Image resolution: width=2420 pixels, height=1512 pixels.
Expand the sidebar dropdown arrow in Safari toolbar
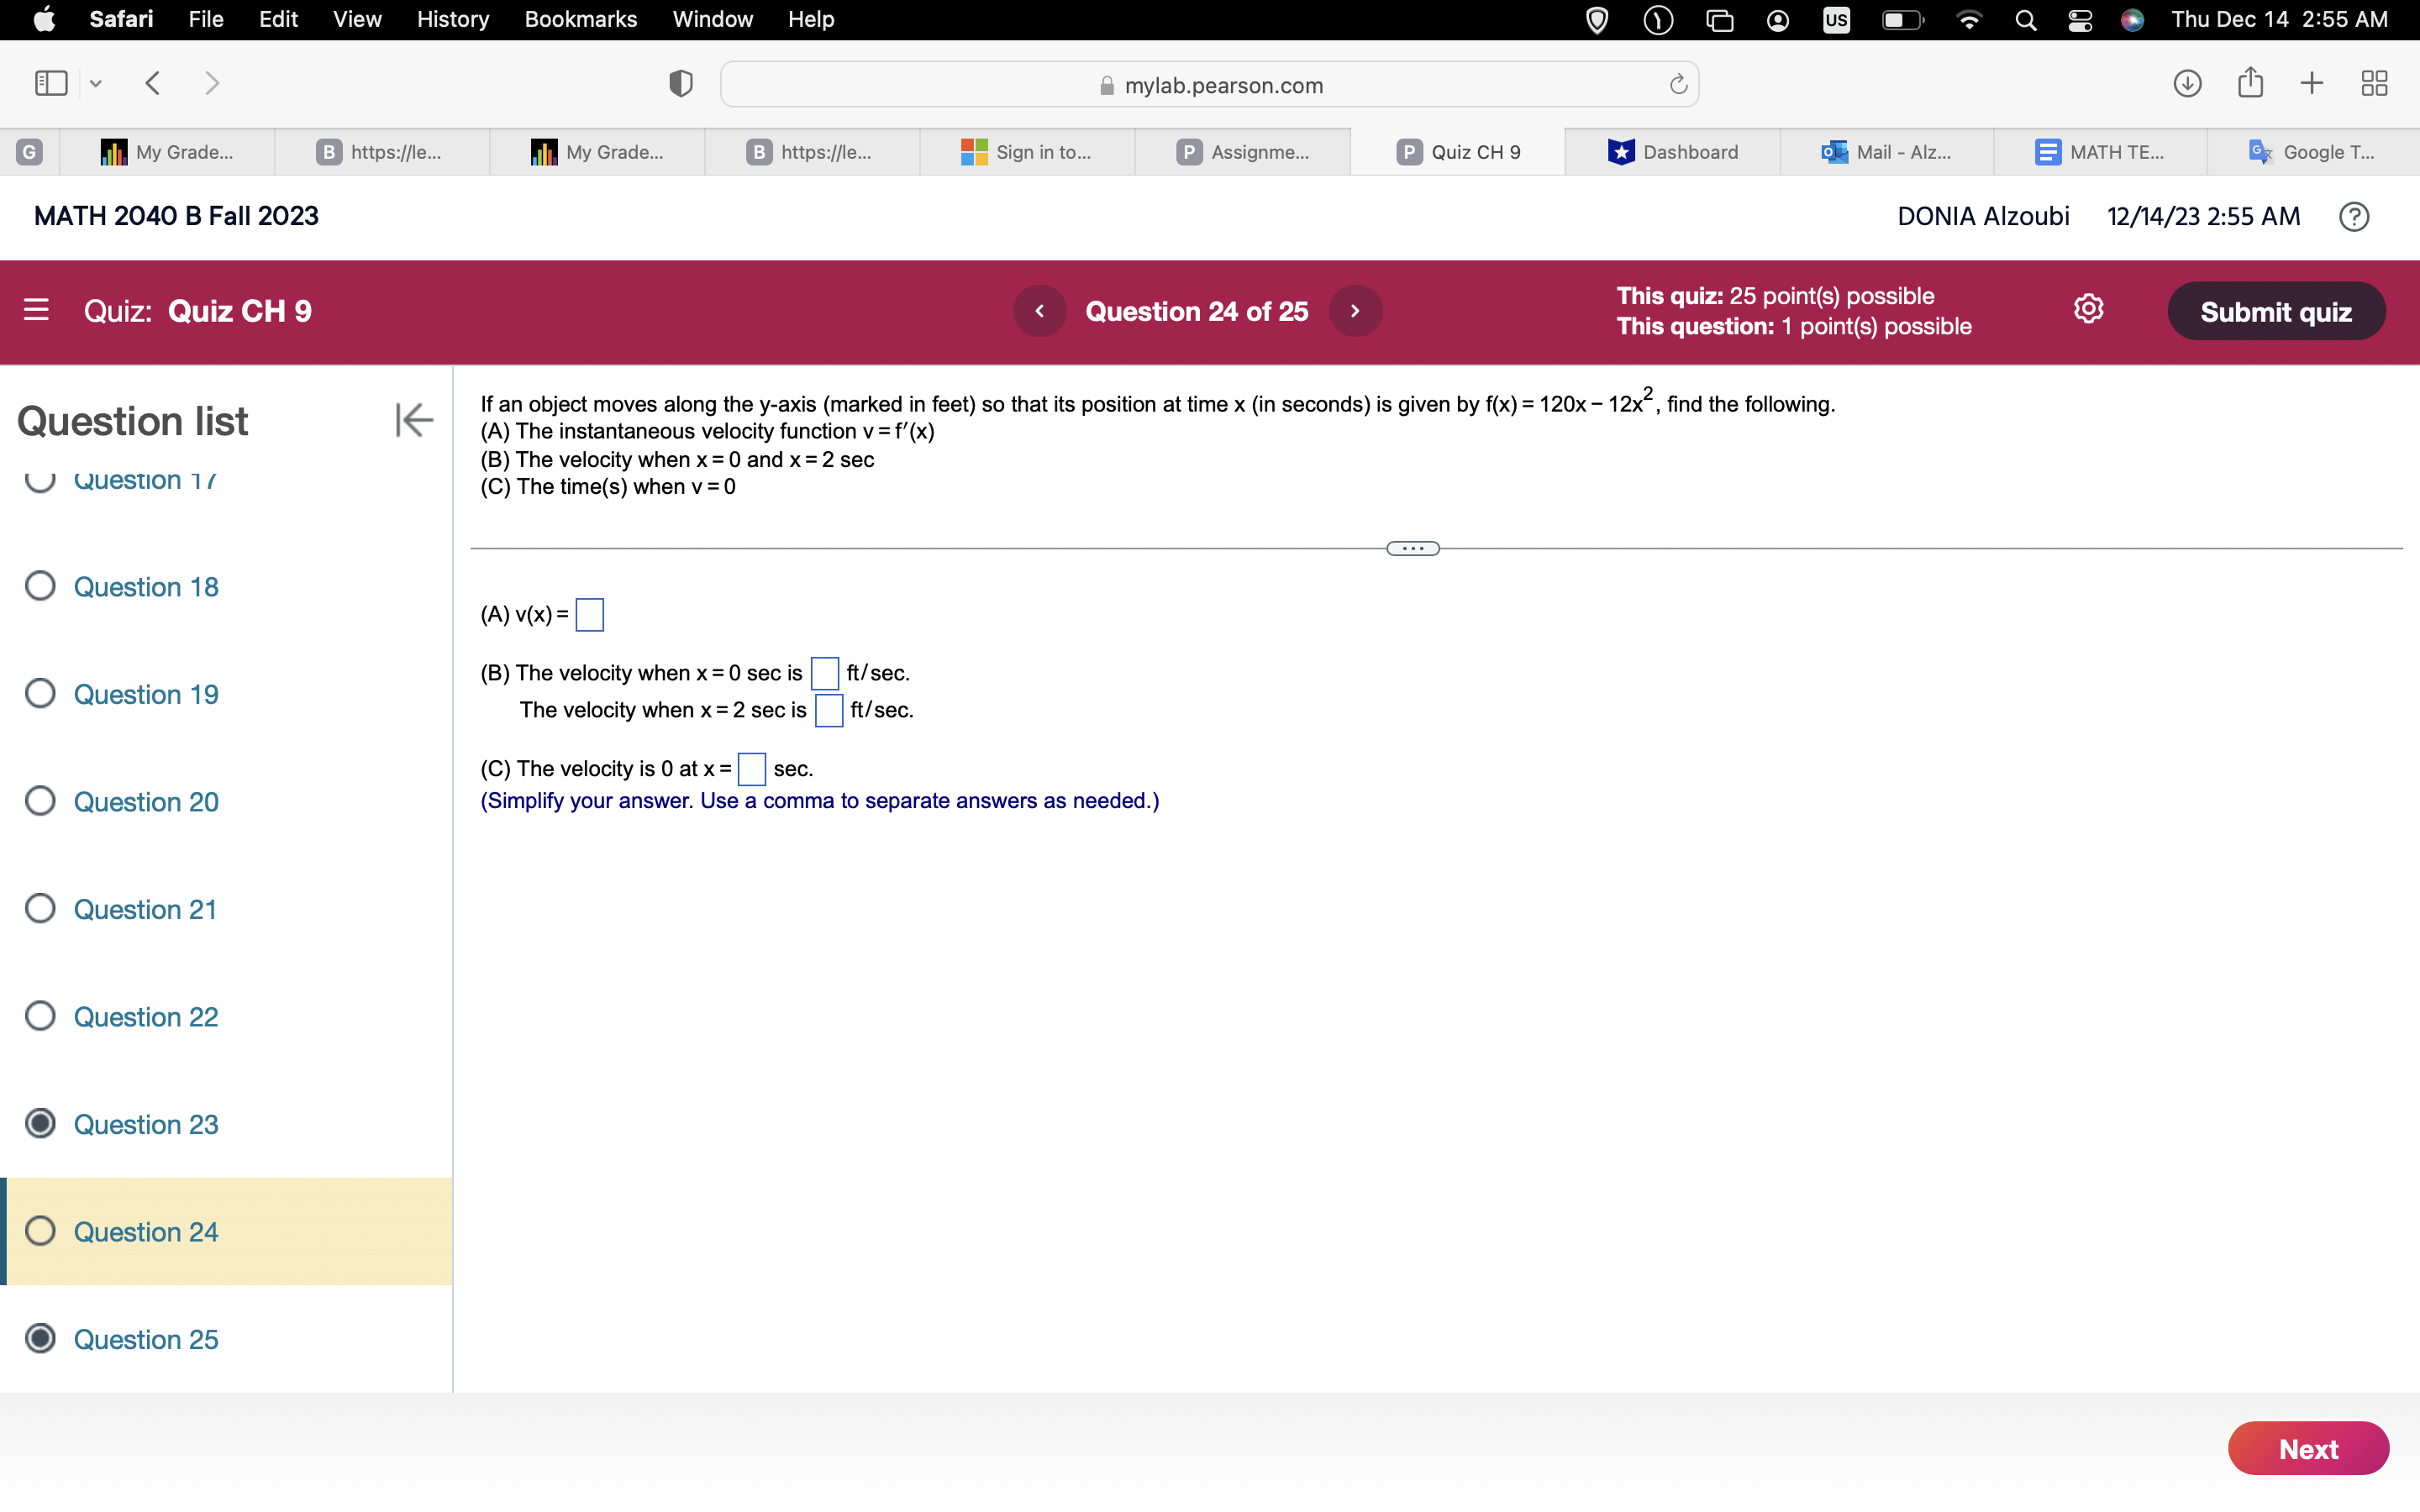click(x=96, y=84)
